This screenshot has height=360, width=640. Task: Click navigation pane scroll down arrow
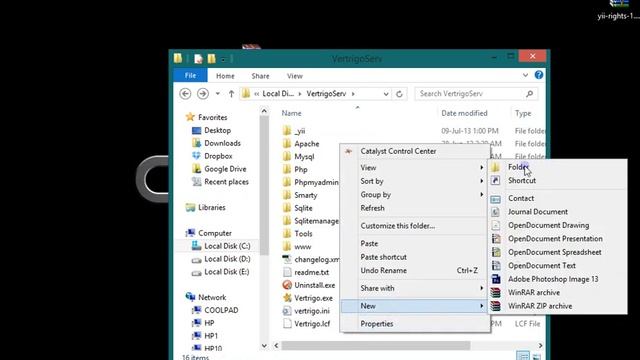tap(264, 346)
